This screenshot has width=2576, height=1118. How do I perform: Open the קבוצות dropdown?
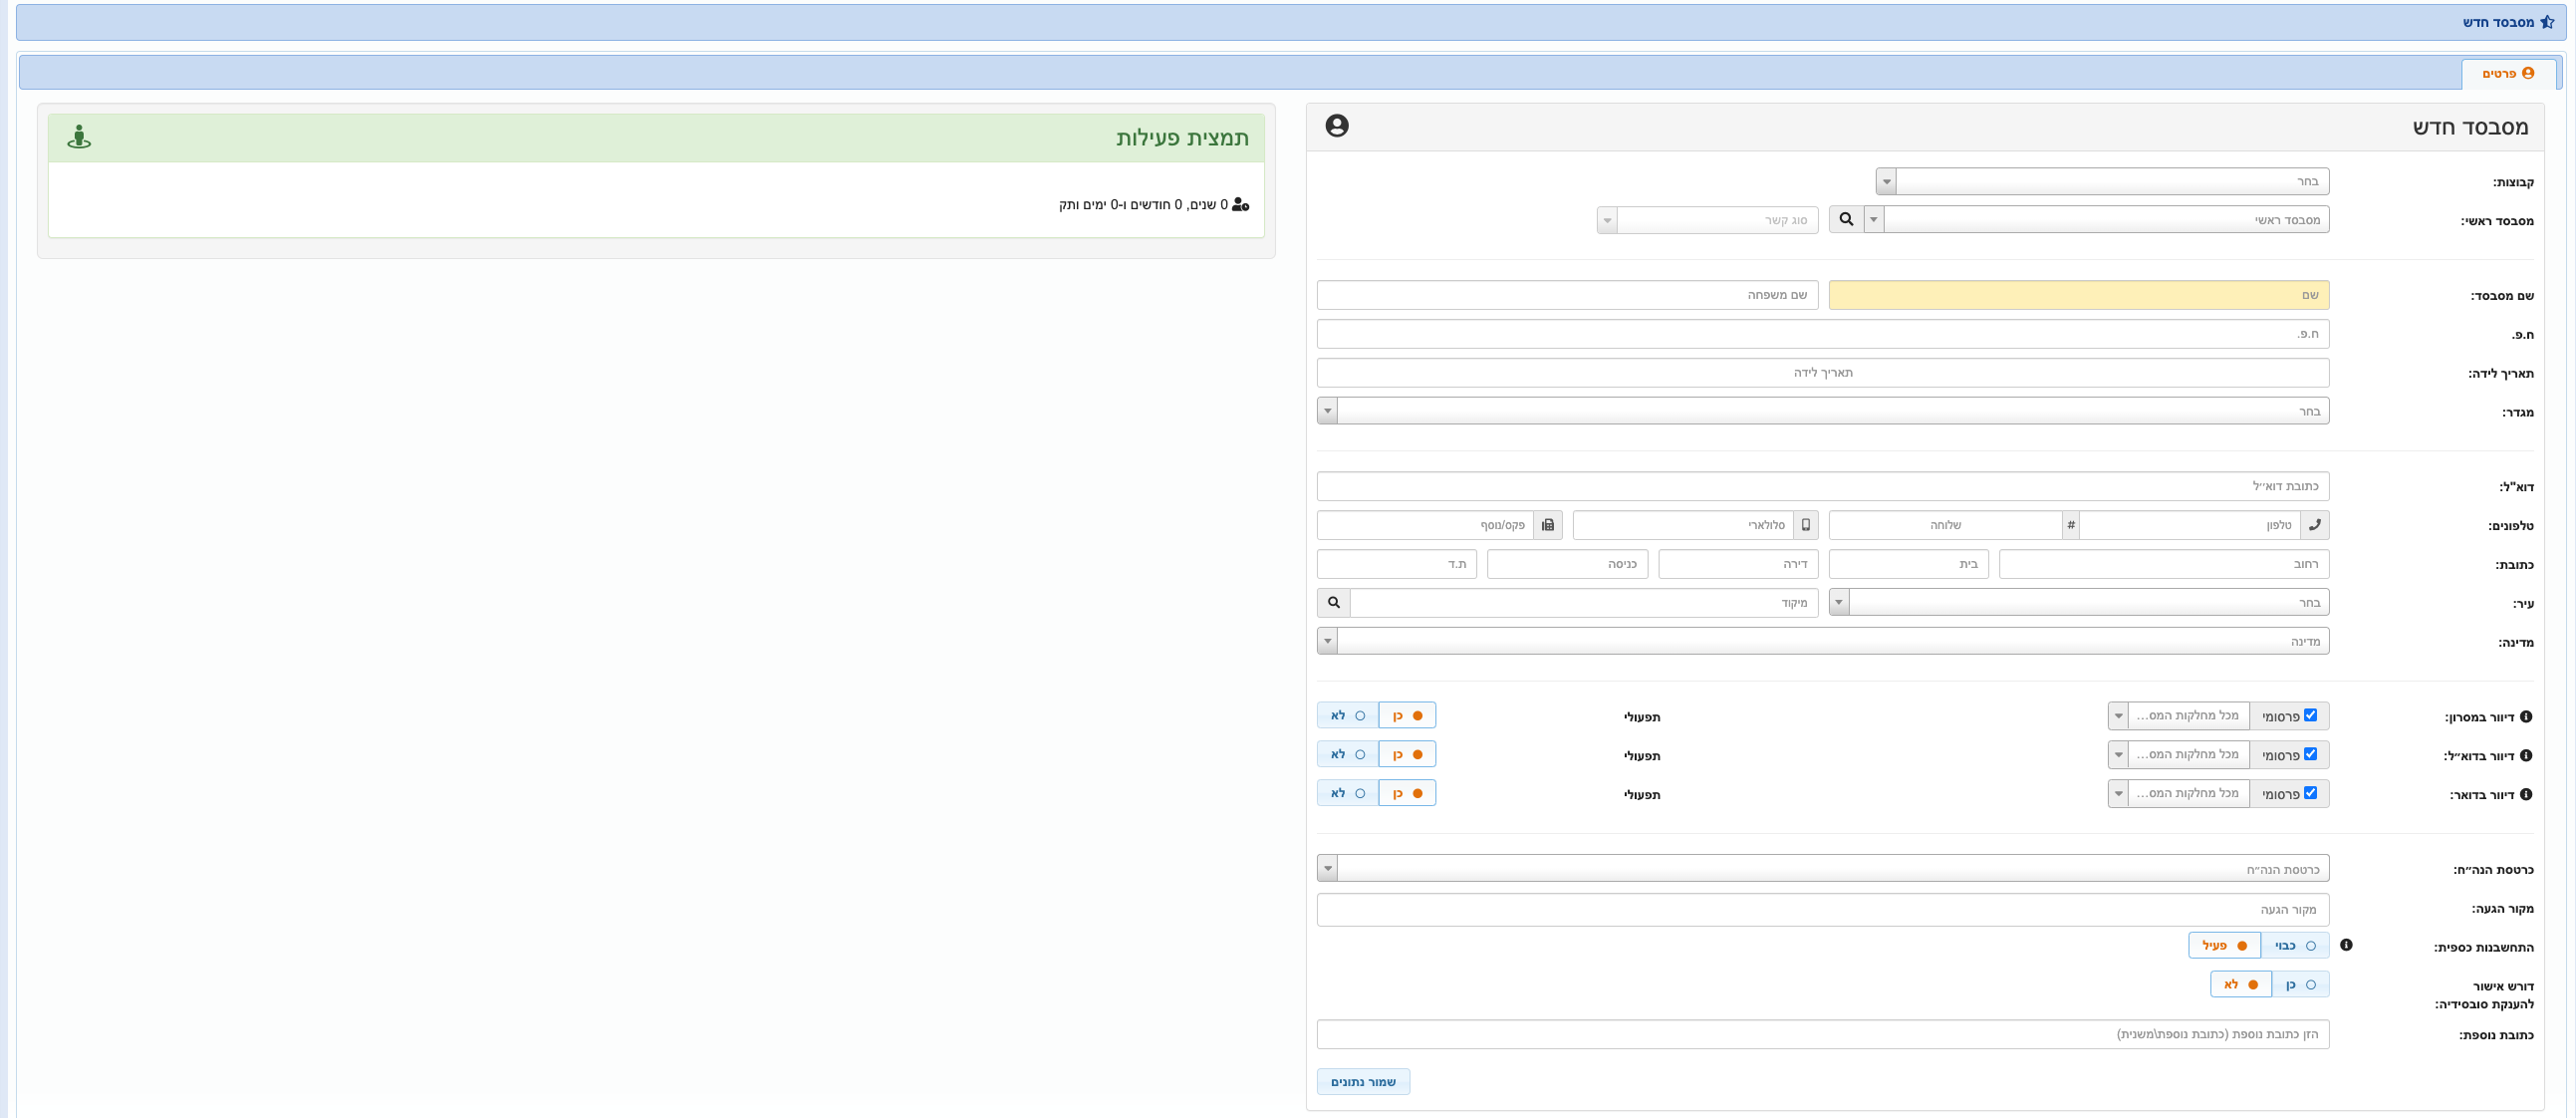click(2102, 181)
